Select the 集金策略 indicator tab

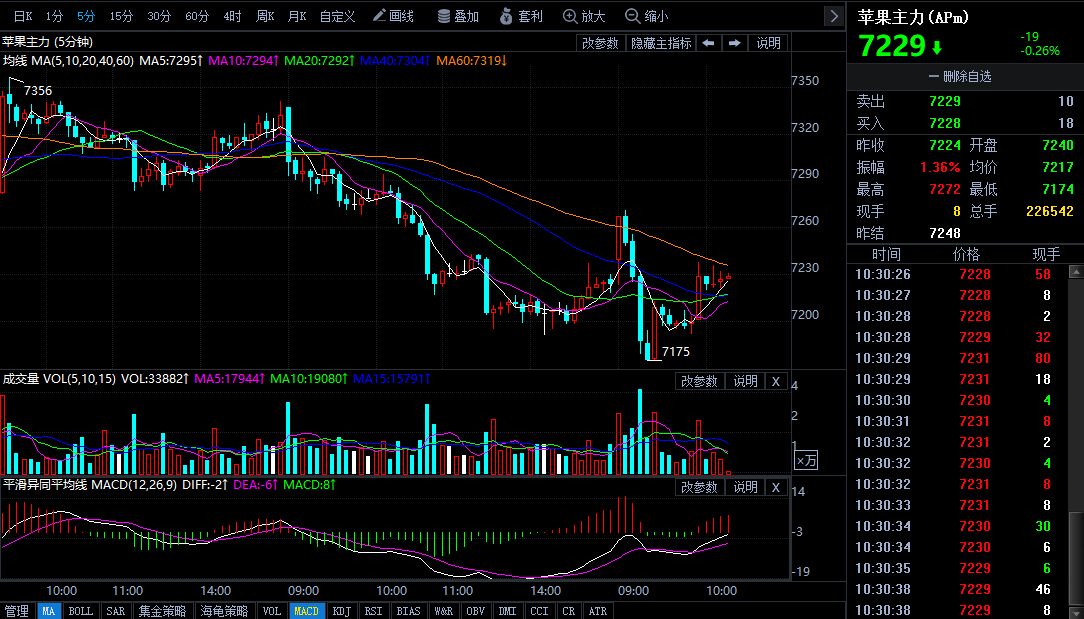(x=162, y=611)
